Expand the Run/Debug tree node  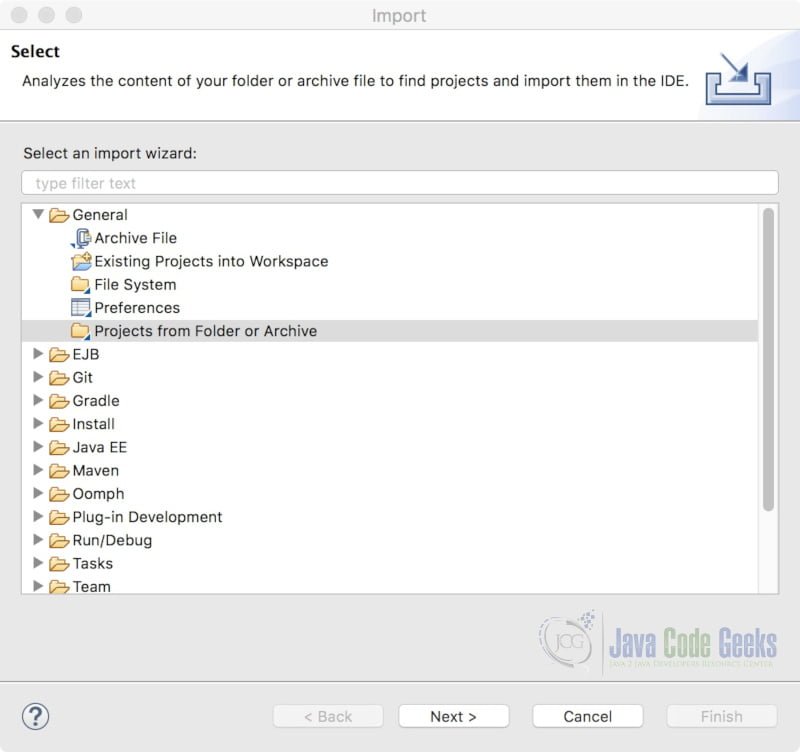tap(39, 540)
